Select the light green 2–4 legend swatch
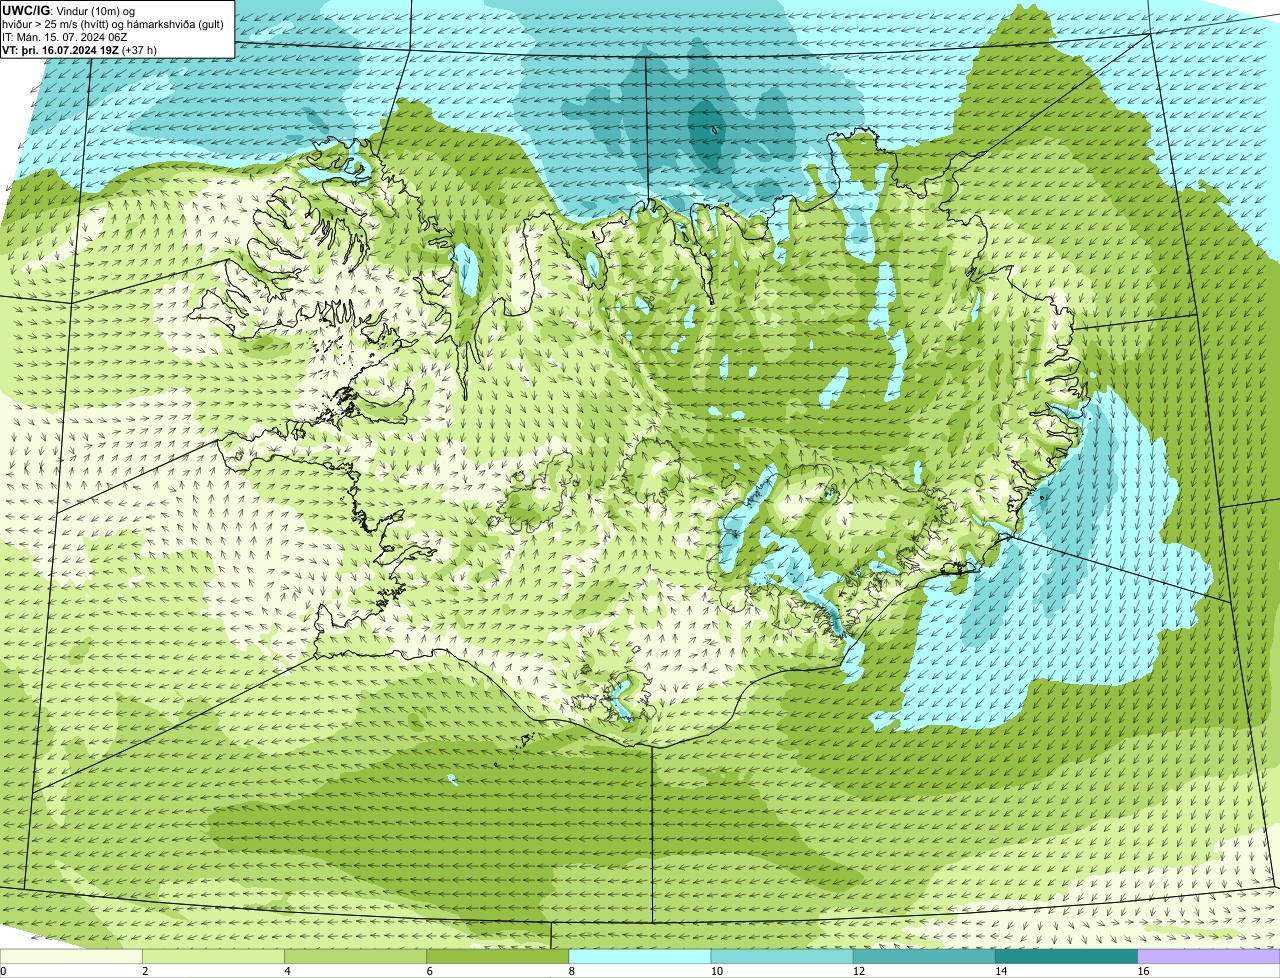Viewport: 1280px width, 978px height. 213,957
